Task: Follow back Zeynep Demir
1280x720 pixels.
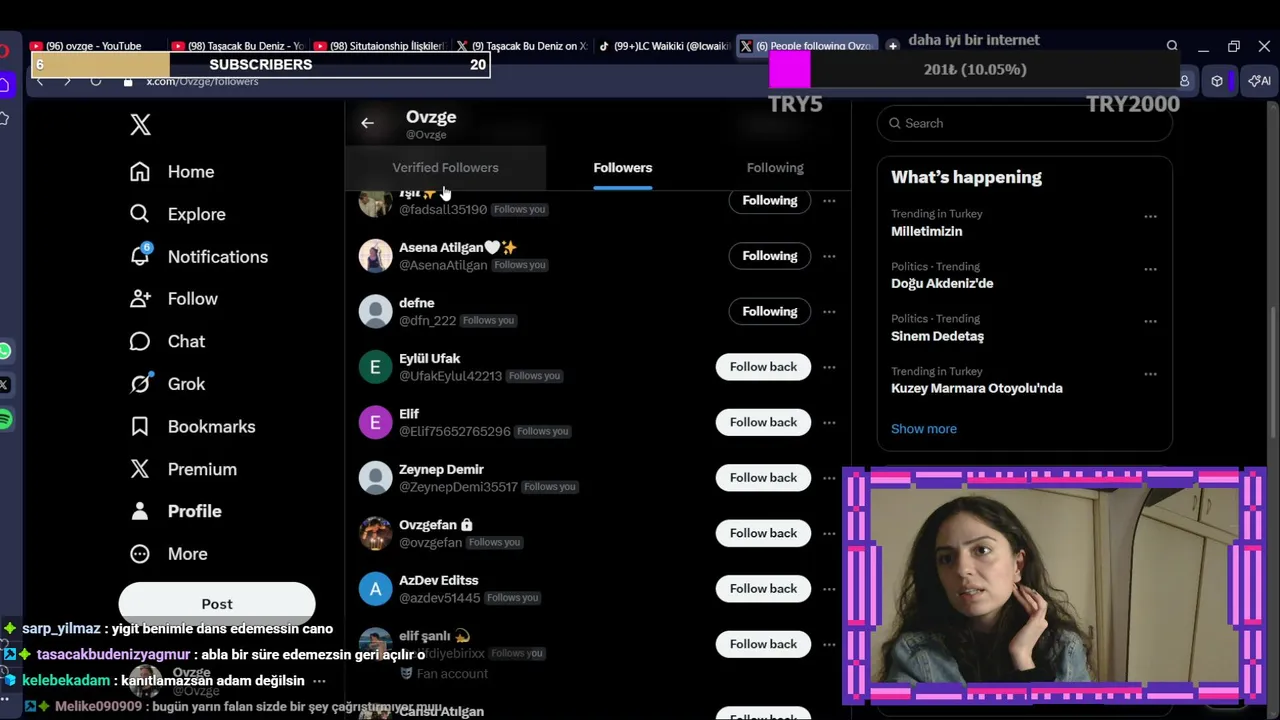Action: point(763,478)
